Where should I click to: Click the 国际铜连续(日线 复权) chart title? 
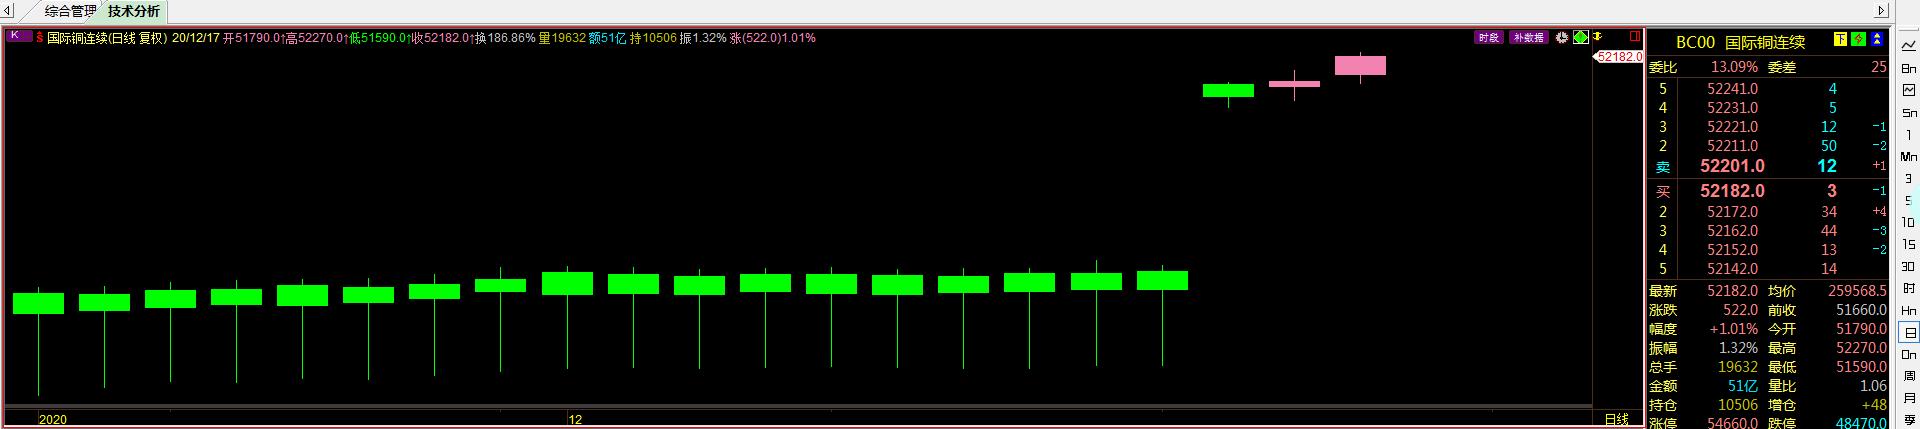click(x=107, y=38)
